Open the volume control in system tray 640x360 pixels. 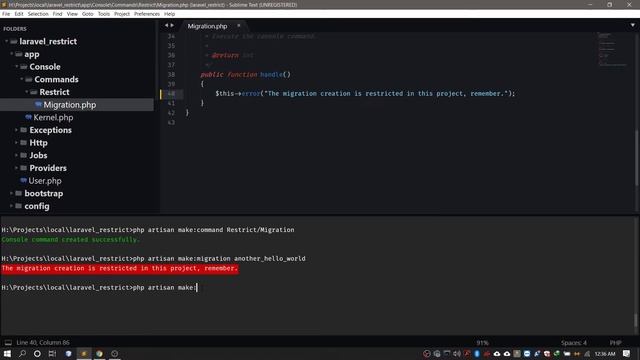click(457, 353)
